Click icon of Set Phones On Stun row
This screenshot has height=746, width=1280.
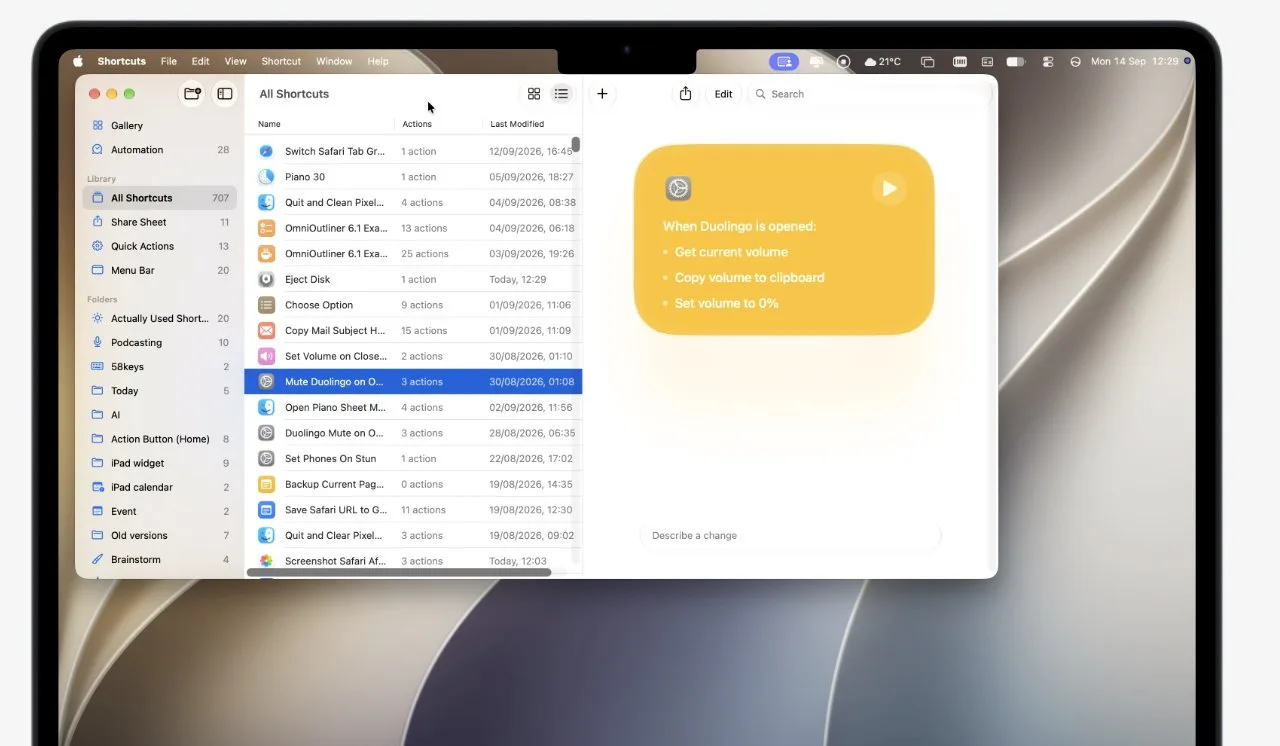tap(266, 459)
